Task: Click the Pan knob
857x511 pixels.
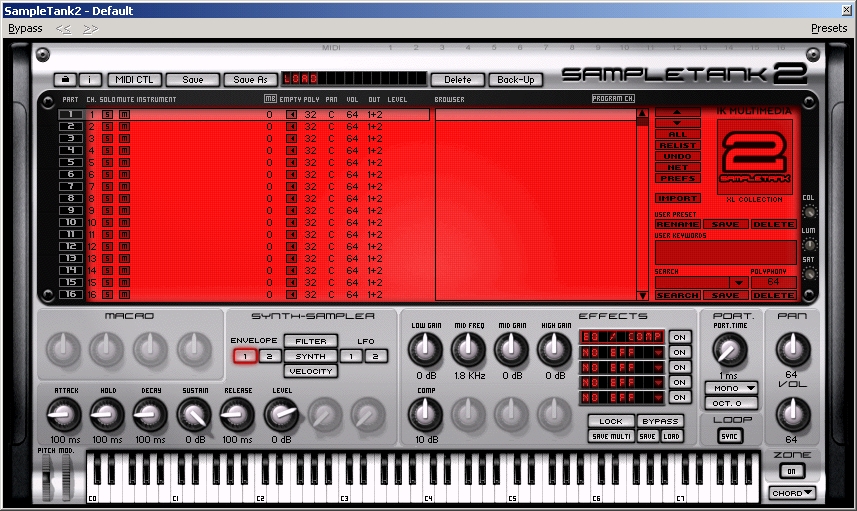Action: (x=793, y=350)
